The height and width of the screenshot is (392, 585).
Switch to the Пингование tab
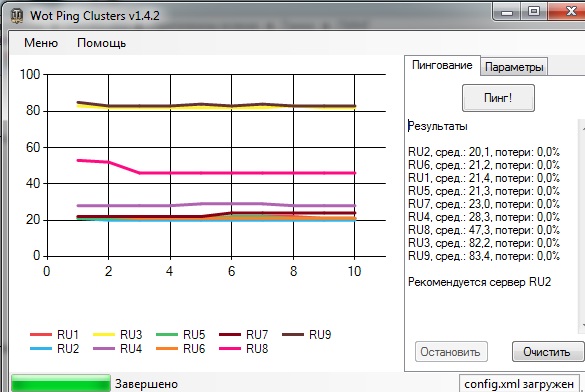pyautogui.click(x=442, y=66)
